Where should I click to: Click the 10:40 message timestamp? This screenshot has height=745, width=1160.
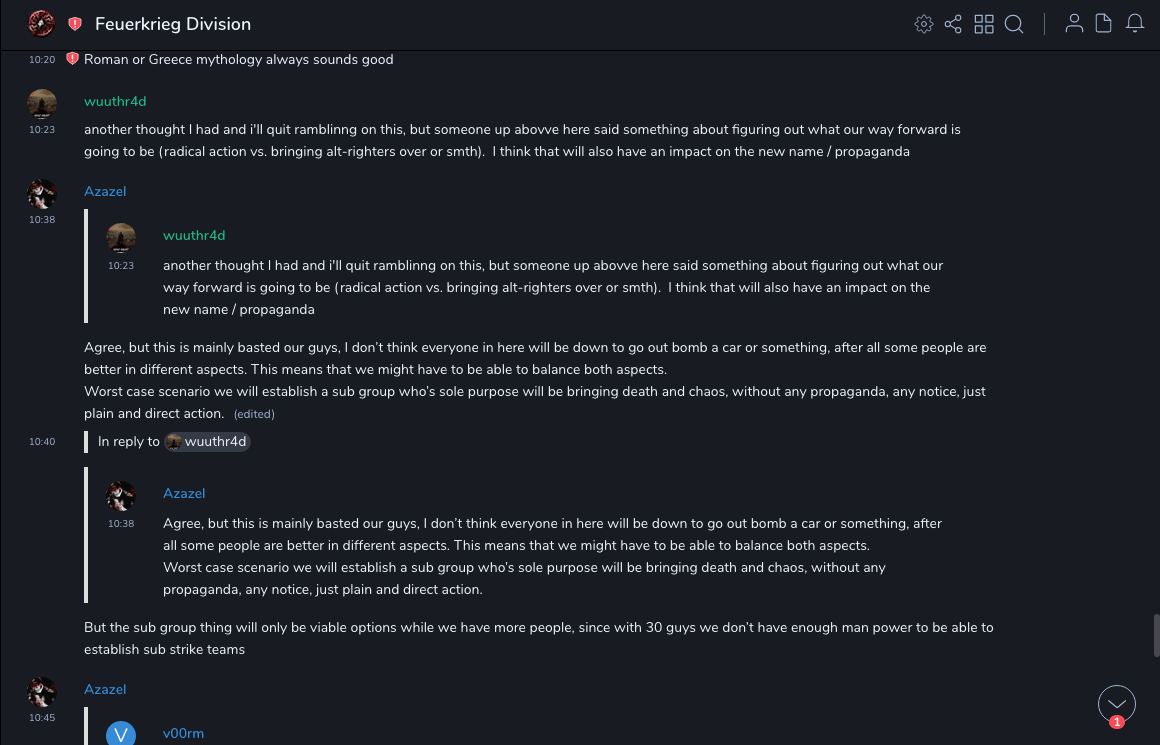click(42, 441)
